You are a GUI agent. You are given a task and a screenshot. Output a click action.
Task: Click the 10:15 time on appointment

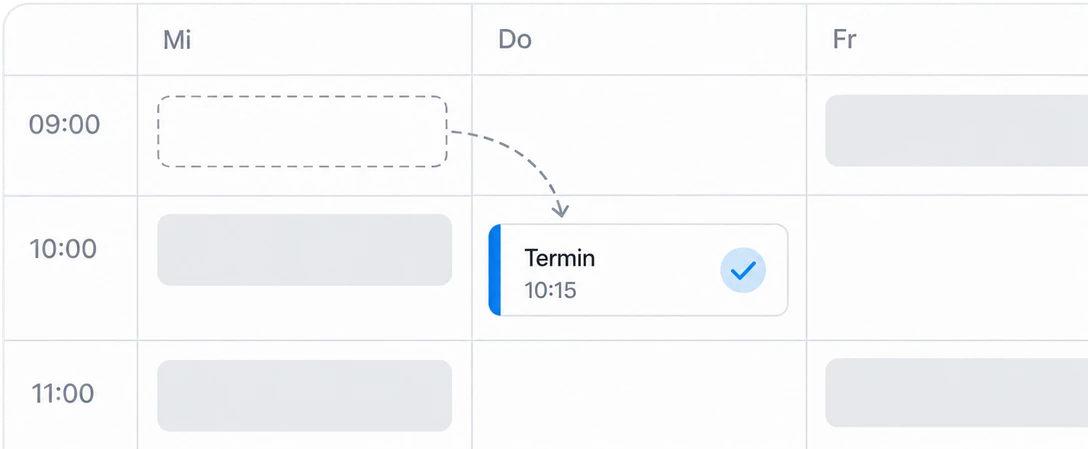pyautogui.click(x=550, y=290)
